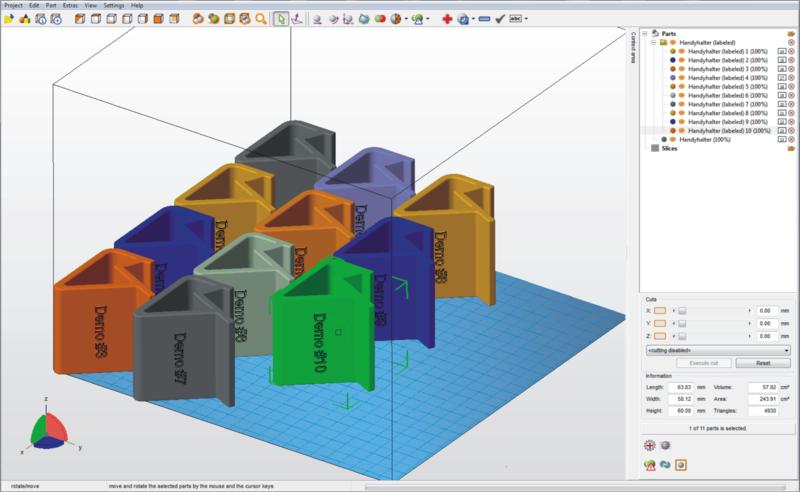
Task: Open the cutting disabled dropdown
Action: pyautogui.click(x=716, y=351)
